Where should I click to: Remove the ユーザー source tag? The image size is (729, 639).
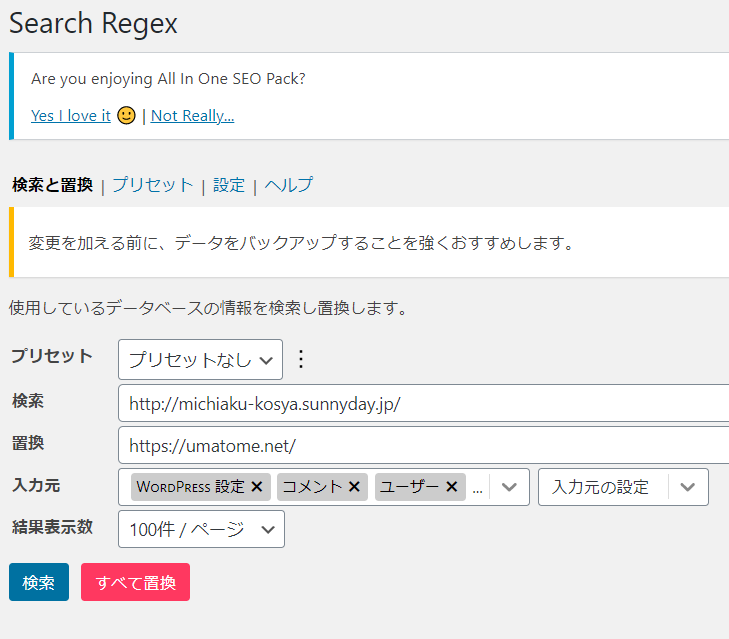click(452, 487)
